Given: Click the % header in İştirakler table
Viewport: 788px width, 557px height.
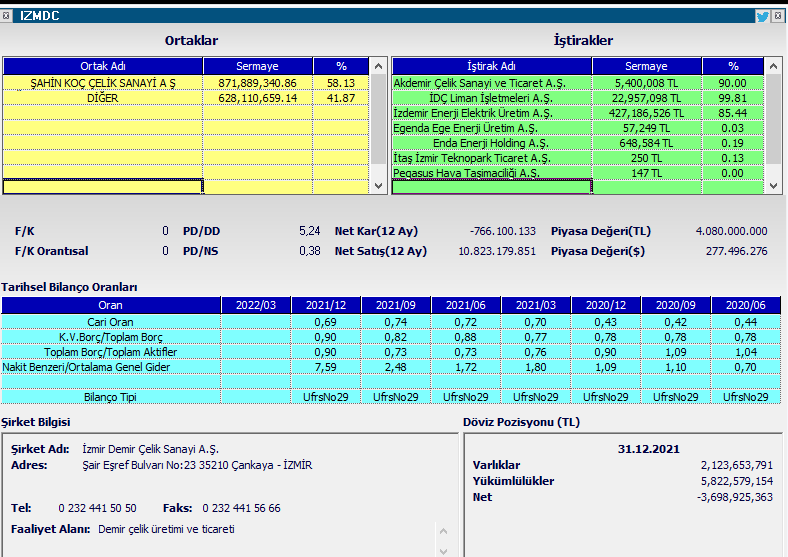Looking at the screenshot, I should click(733, 66).
